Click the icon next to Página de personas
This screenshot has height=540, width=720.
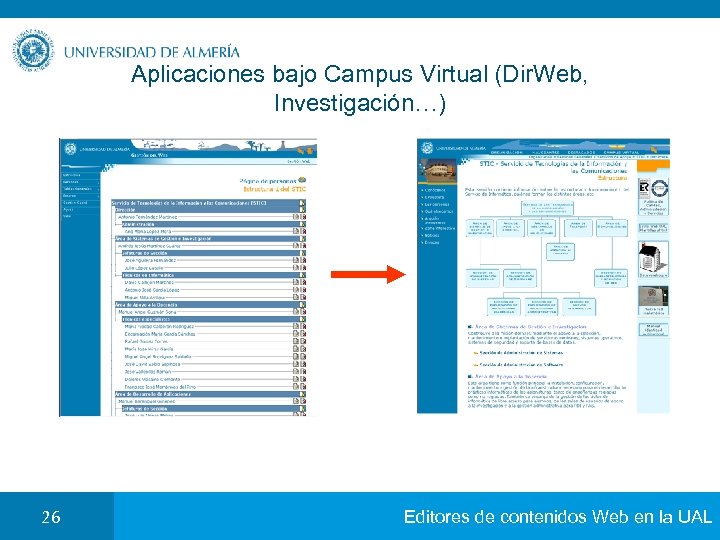[302, 180]
